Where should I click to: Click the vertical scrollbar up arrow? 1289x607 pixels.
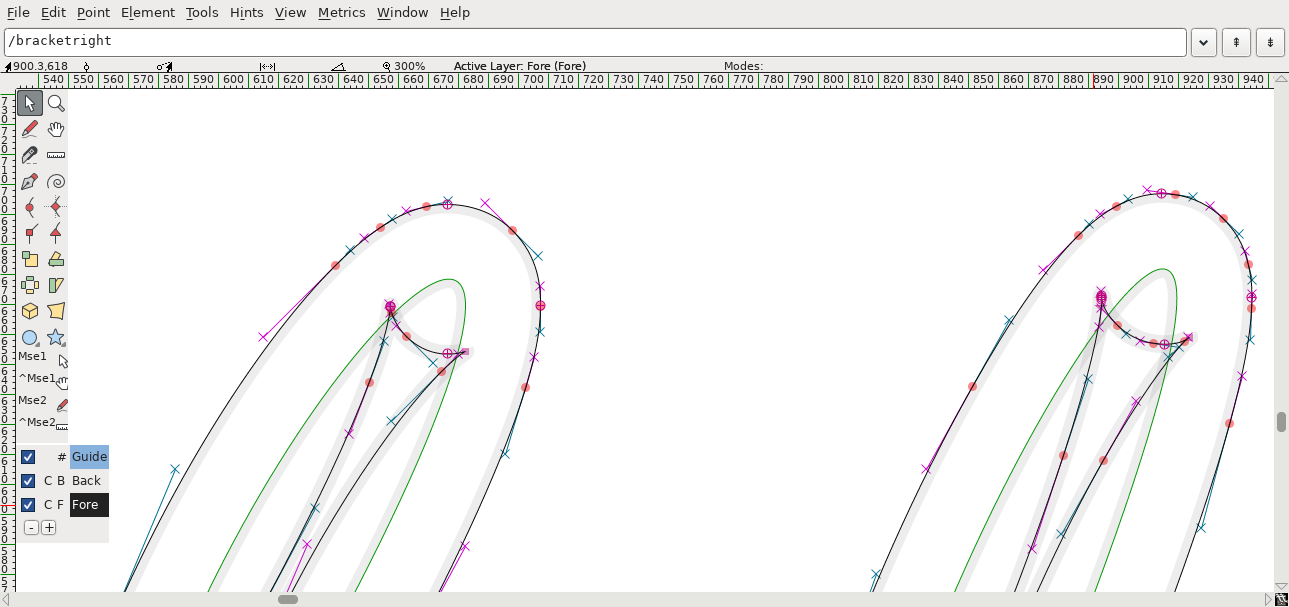[x=1281, y=80]
